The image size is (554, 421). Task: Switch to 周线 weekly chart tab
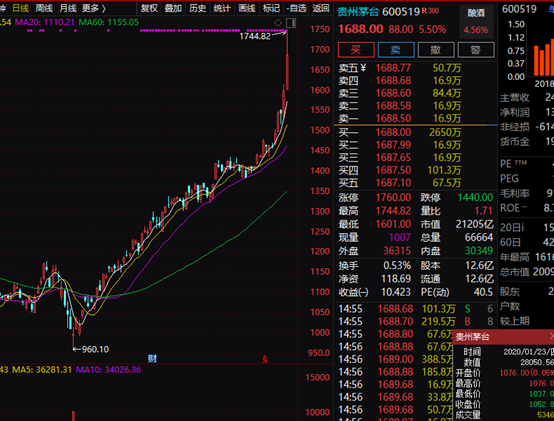click(44, 8)
